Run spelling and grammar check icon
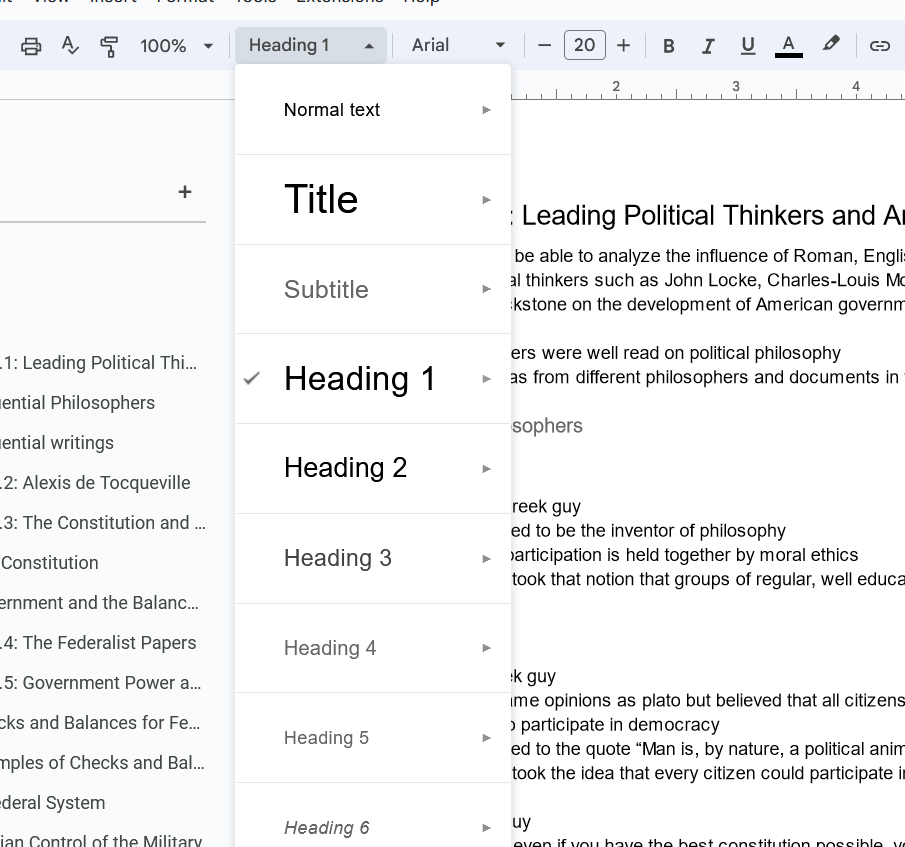Screen dimensions: 905x847 click(70, 46)
